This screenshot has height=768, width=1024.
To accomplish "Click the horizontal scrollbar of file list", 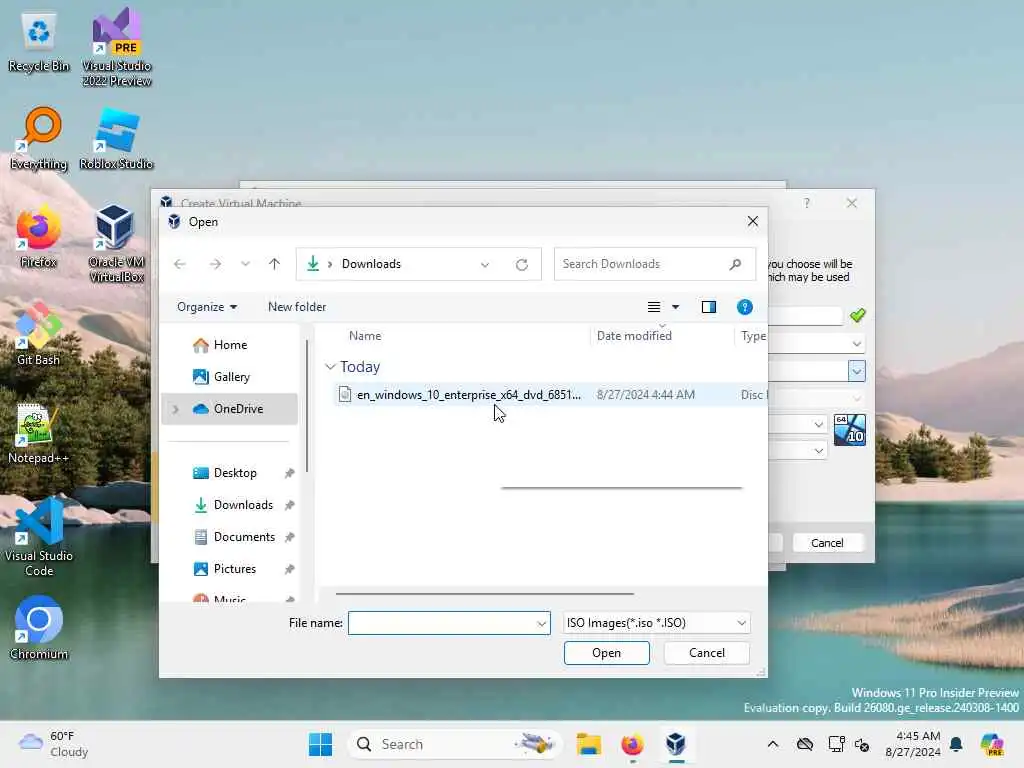I will (x=485, y=594).
